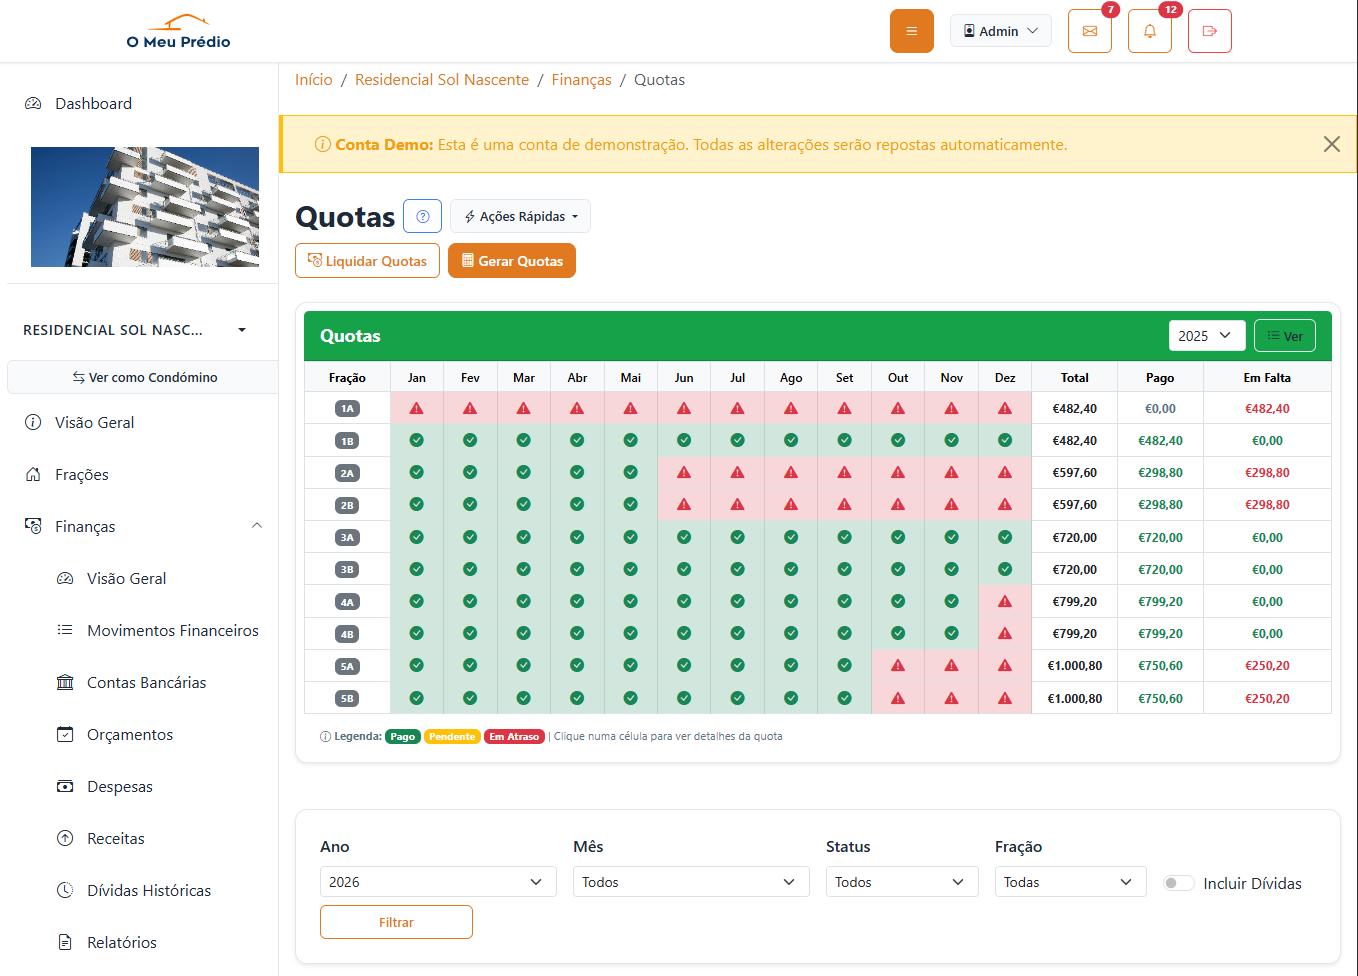Open the Status filter dropdown
Image resolution: width=1358 pixels, height=976 pixels.
(x=901, y=882)
